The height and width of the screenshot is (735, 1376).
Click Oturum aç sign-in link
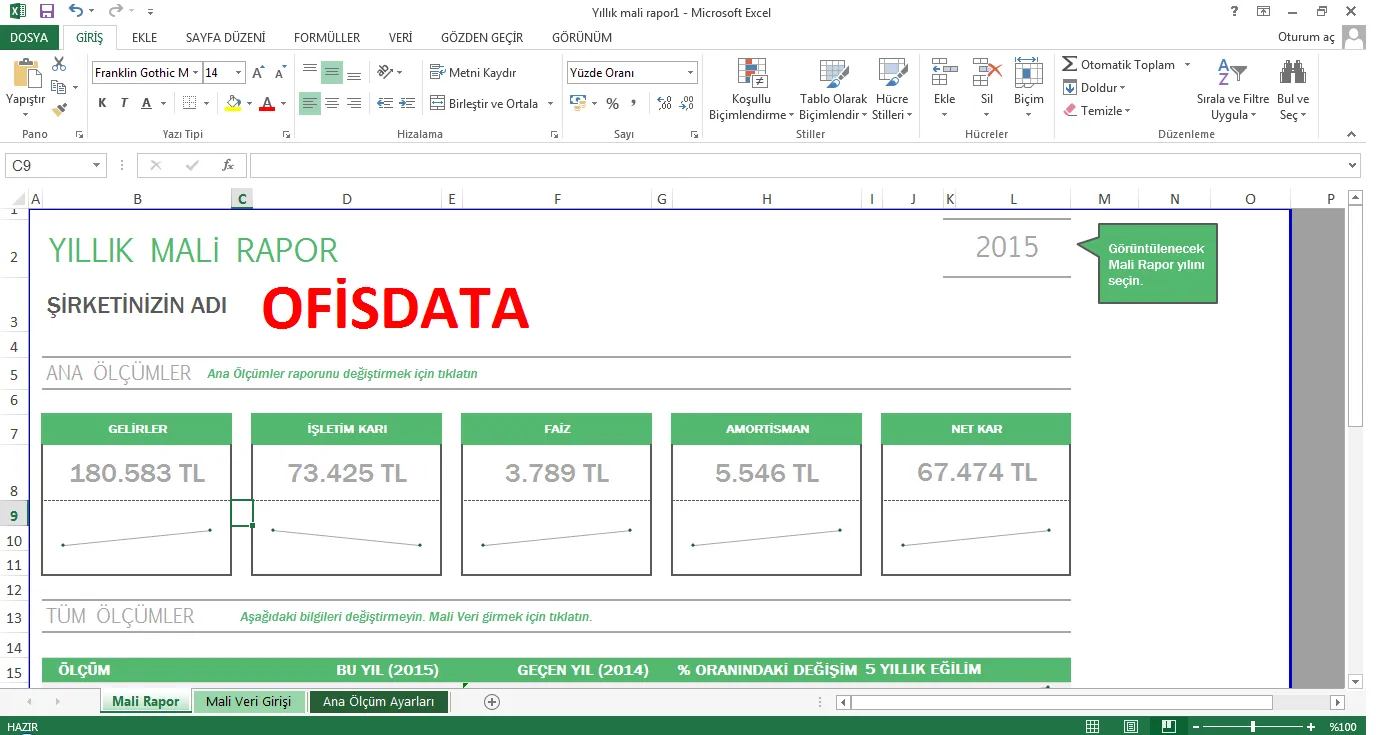point(1306,37)
